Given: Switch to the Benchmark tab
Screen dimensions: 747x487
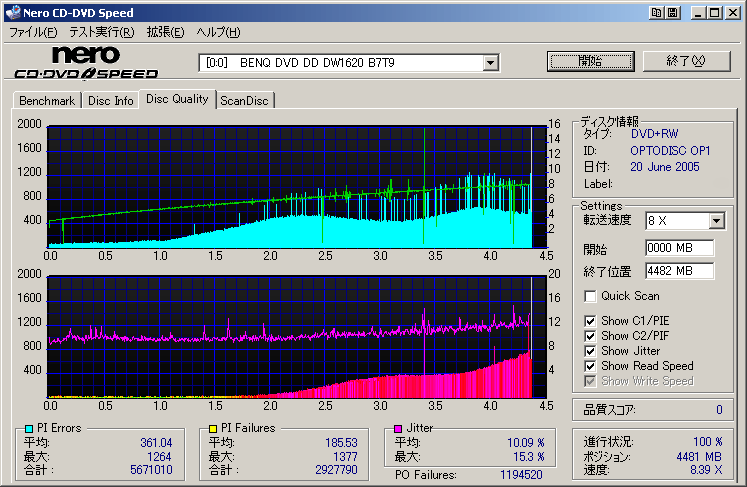Looking at the screenshot, I should click(47, 101).
